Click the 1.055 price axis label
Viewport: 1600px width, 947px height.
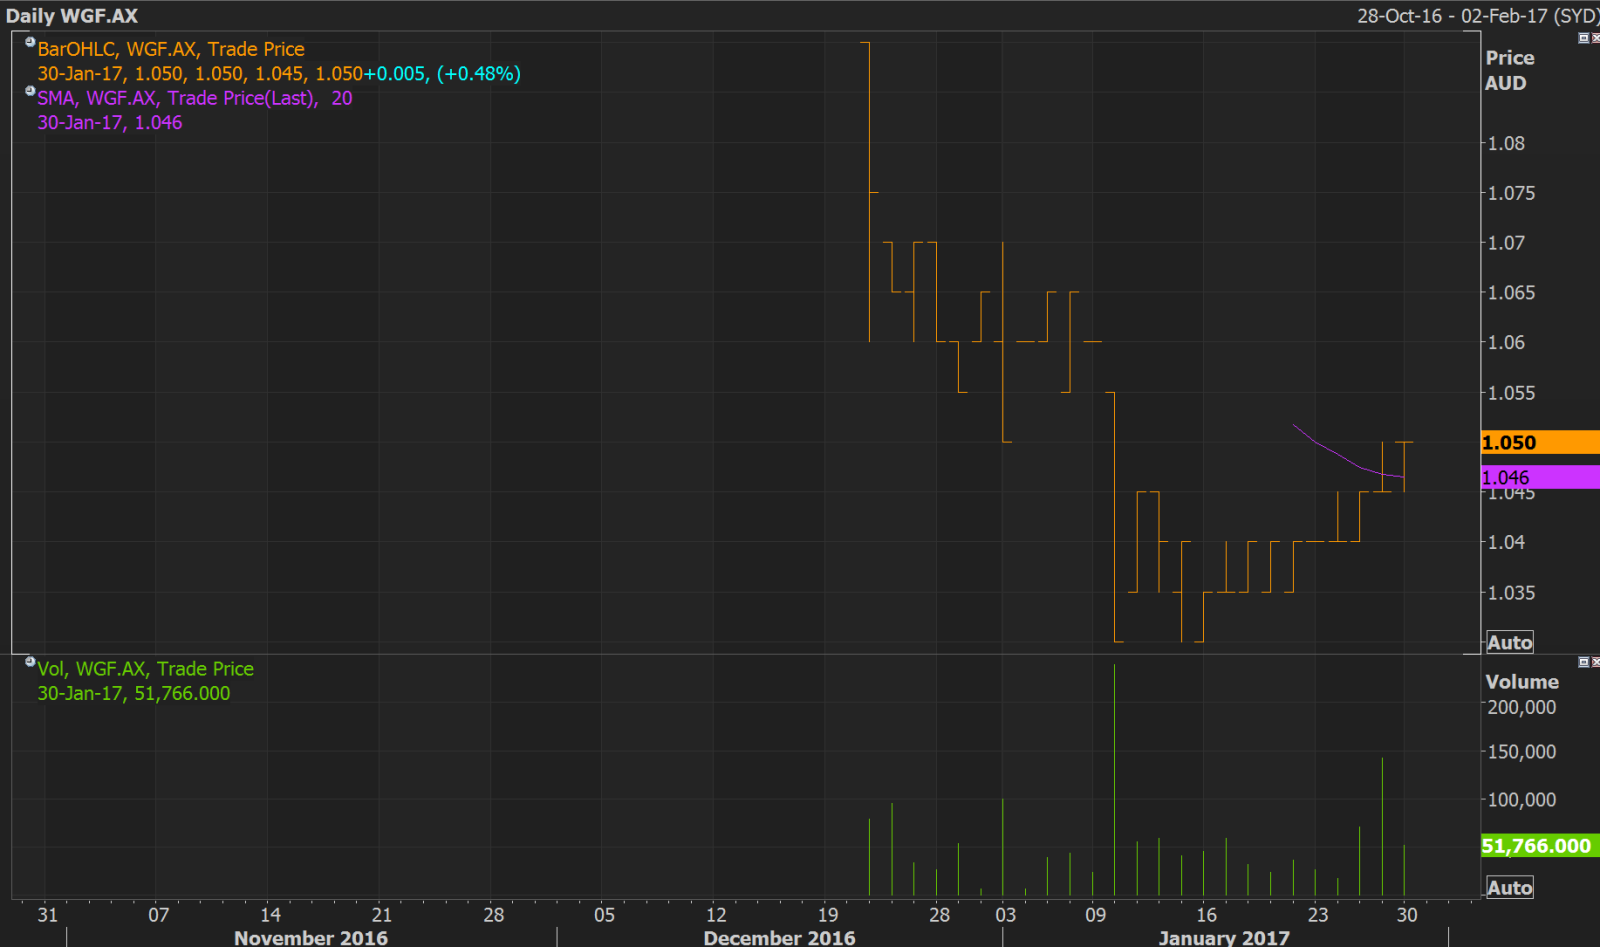pos(1511,393)
